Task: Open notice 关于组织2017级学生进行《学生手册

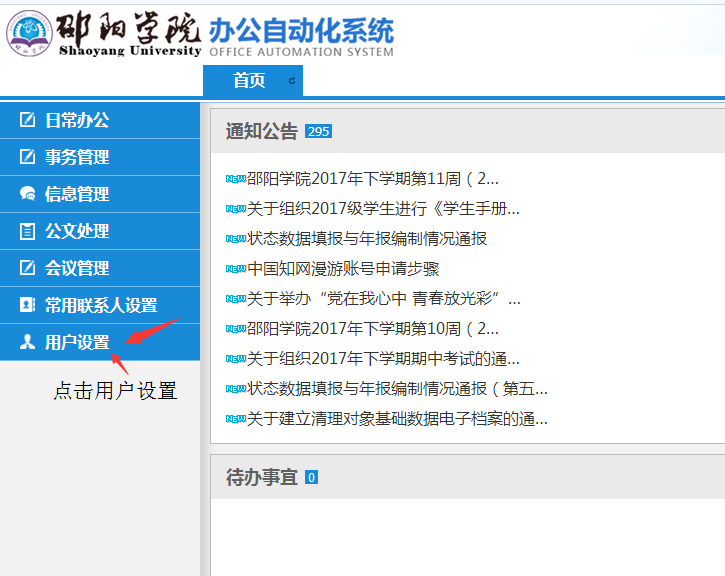Action: (x=383, y=209)
